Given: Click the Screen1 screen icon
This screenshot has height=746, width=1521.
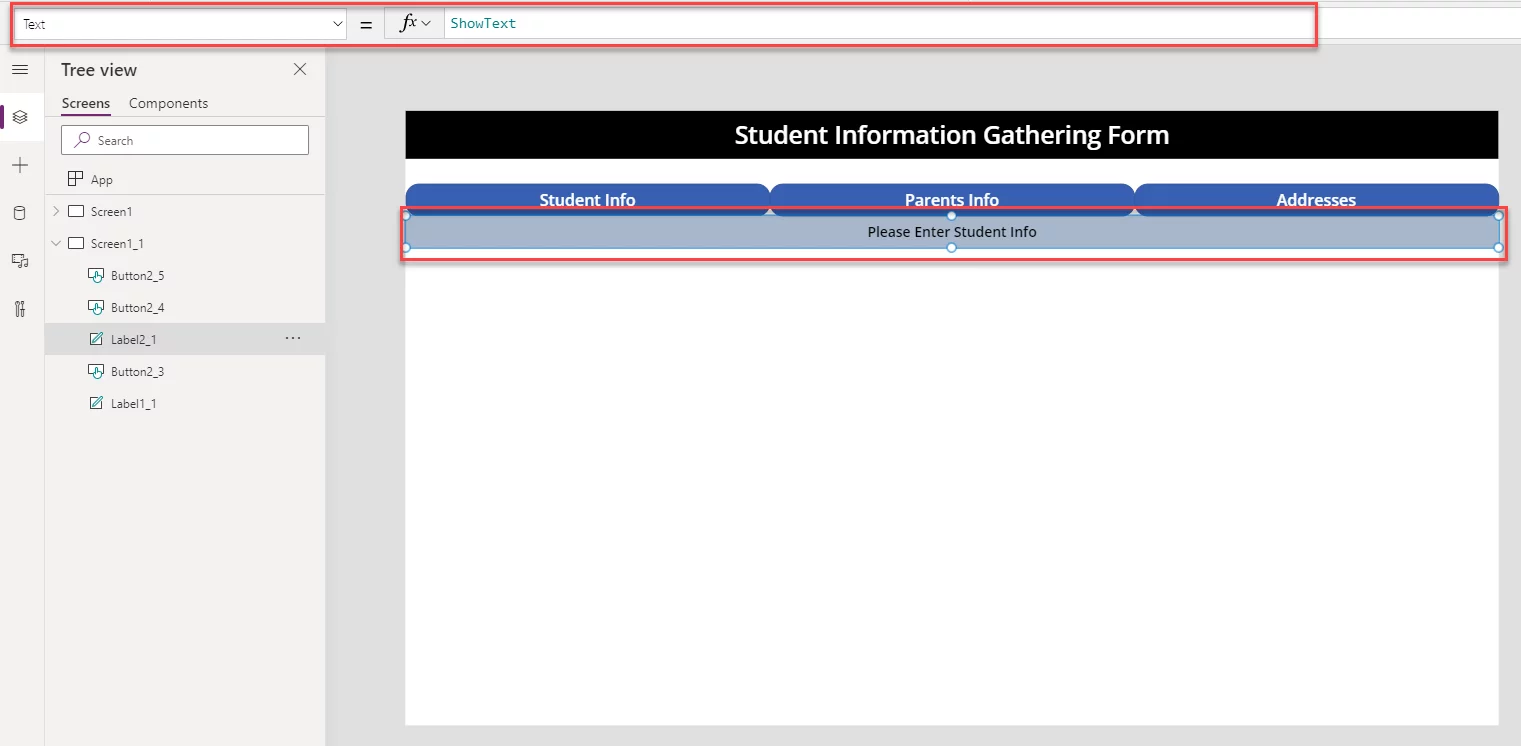Looking at the screenshot, I should pyautogui.click(x=76, y=211).
